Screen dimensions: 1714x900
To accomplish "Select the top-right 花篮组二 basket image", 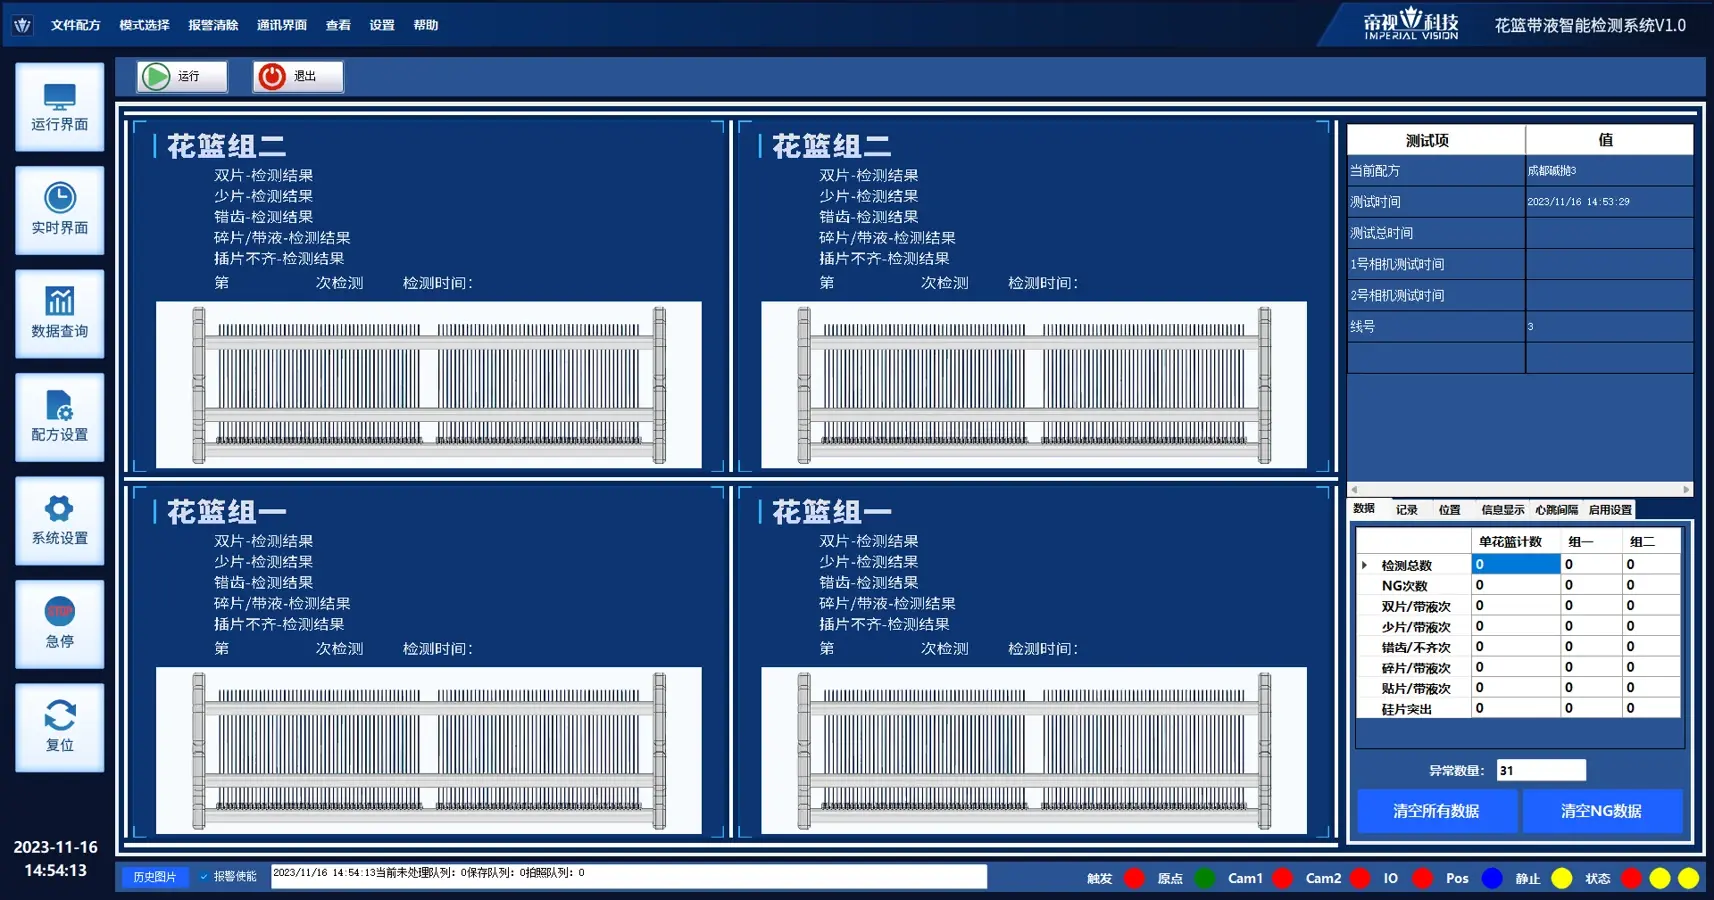I will 1034,384.
